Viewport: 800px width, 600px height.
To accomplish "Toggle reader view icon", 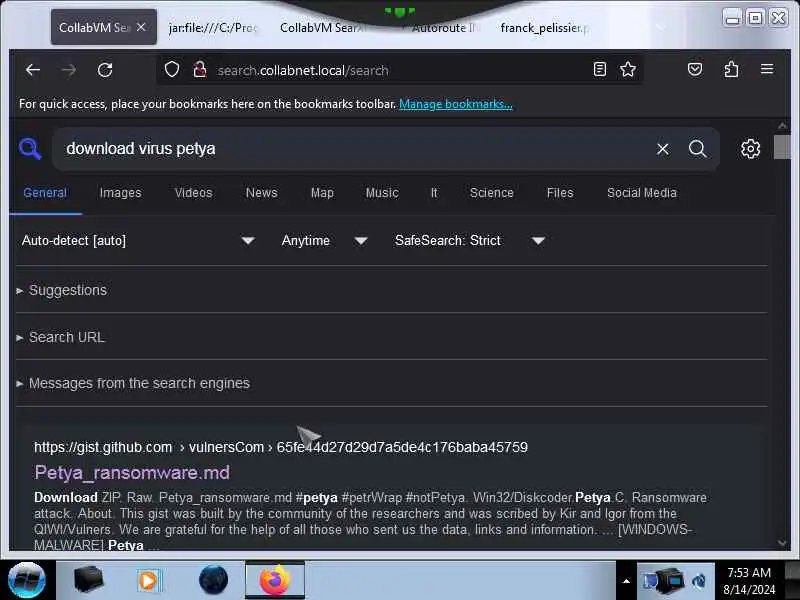I will click(x=600, y=69).
